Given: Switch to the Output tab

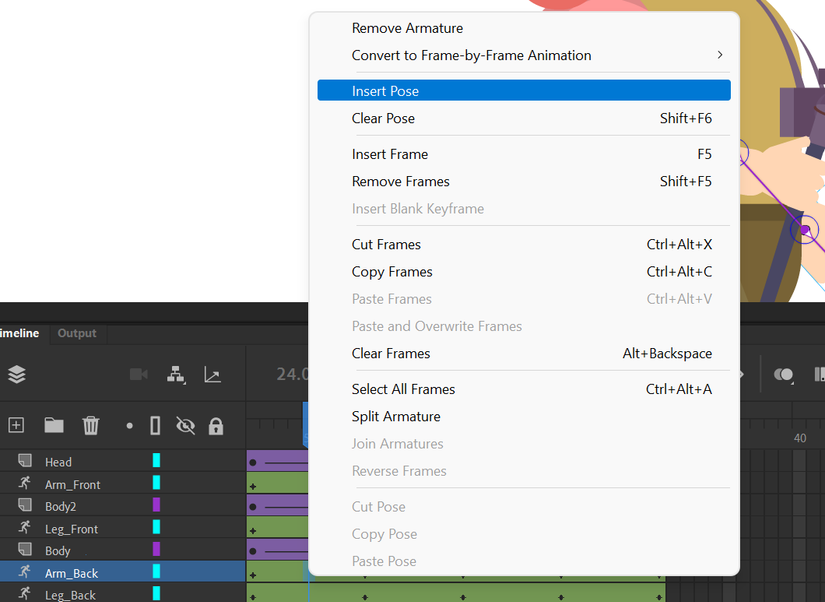Looking at the screenshot, I should tap(77, 333).
